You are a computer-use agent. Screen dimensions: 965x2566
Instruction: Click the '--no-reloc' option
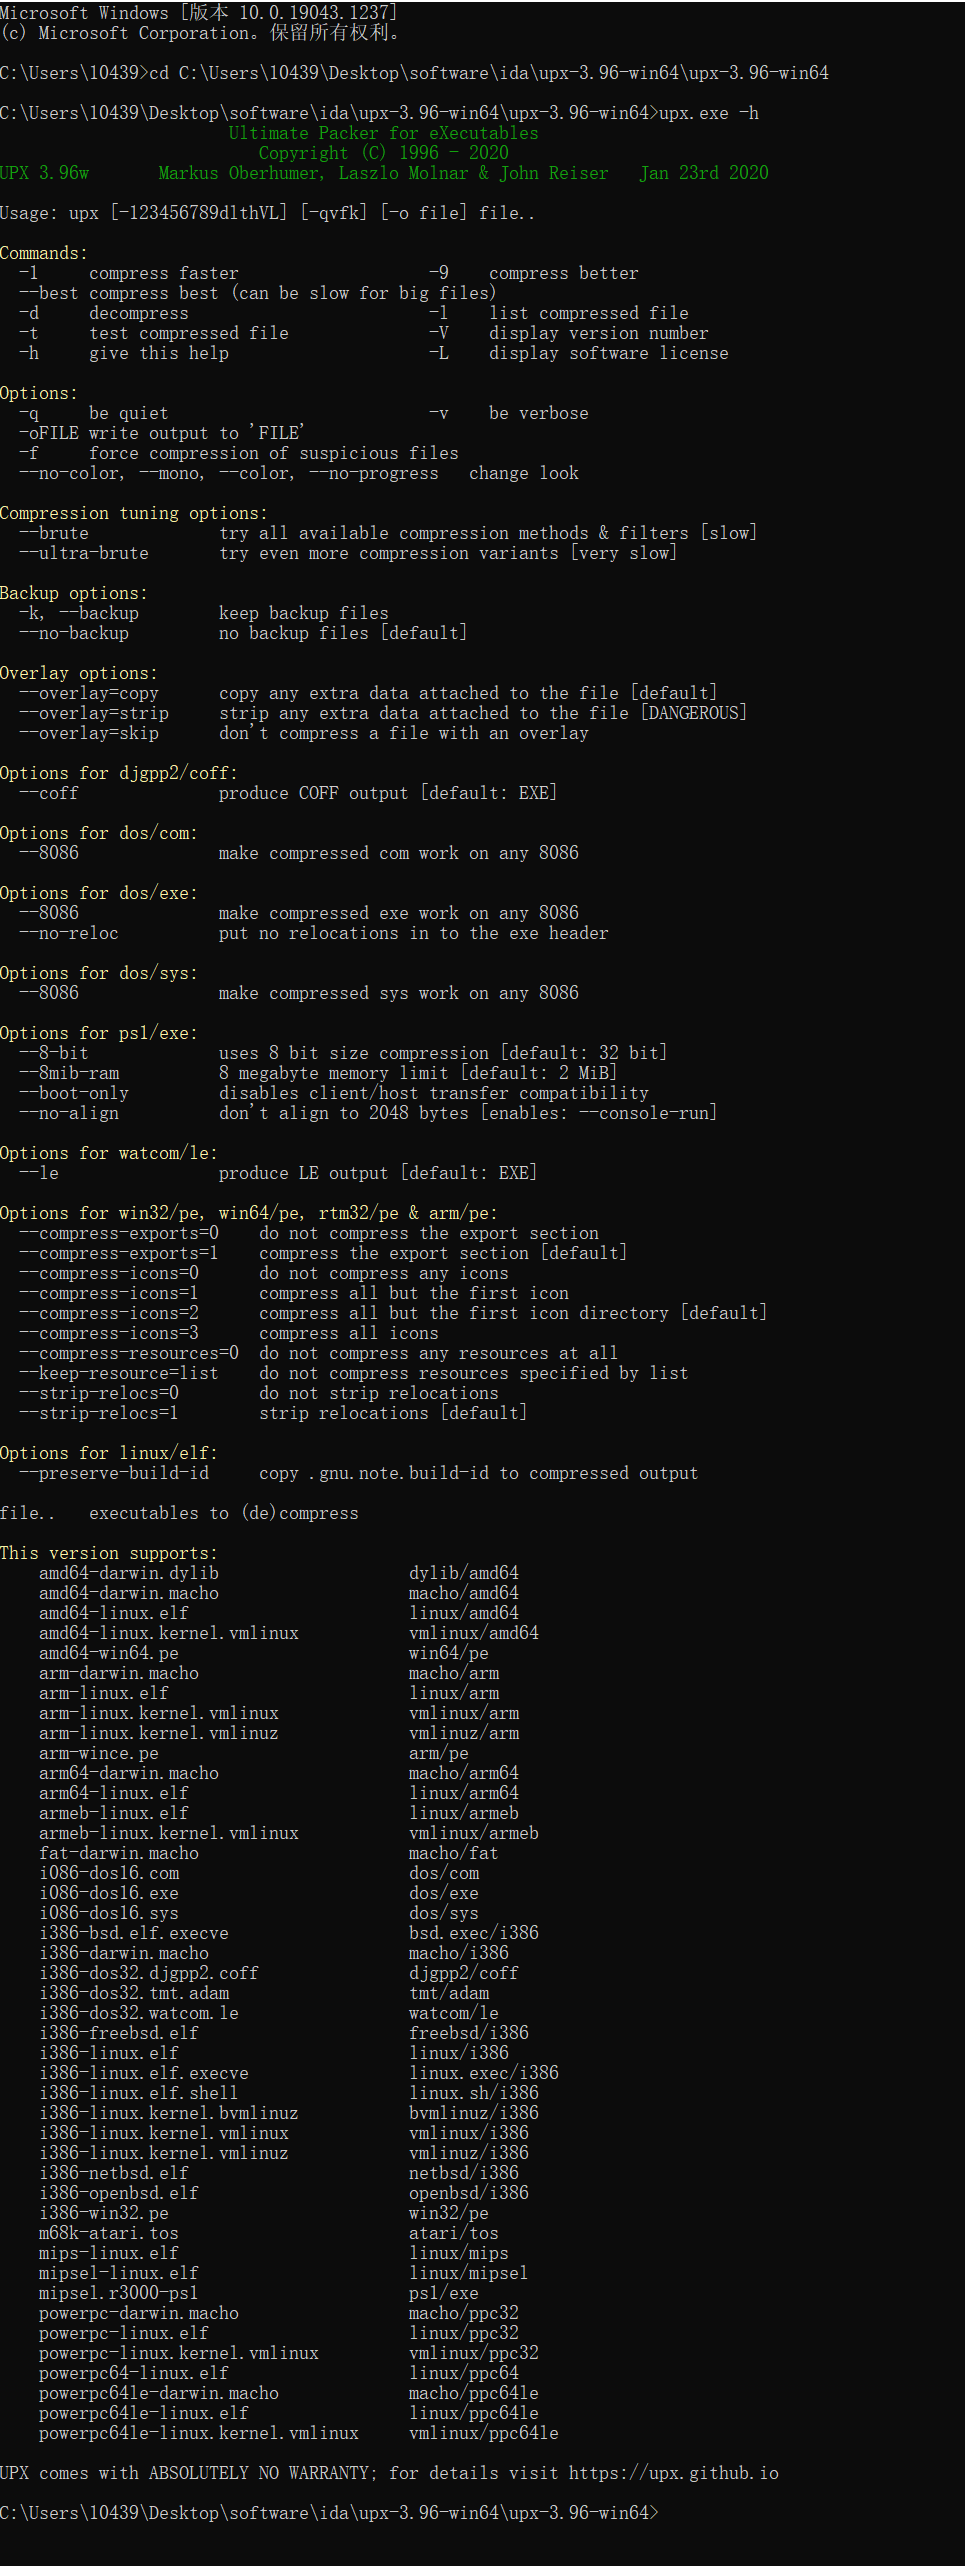tap(69, 933)
